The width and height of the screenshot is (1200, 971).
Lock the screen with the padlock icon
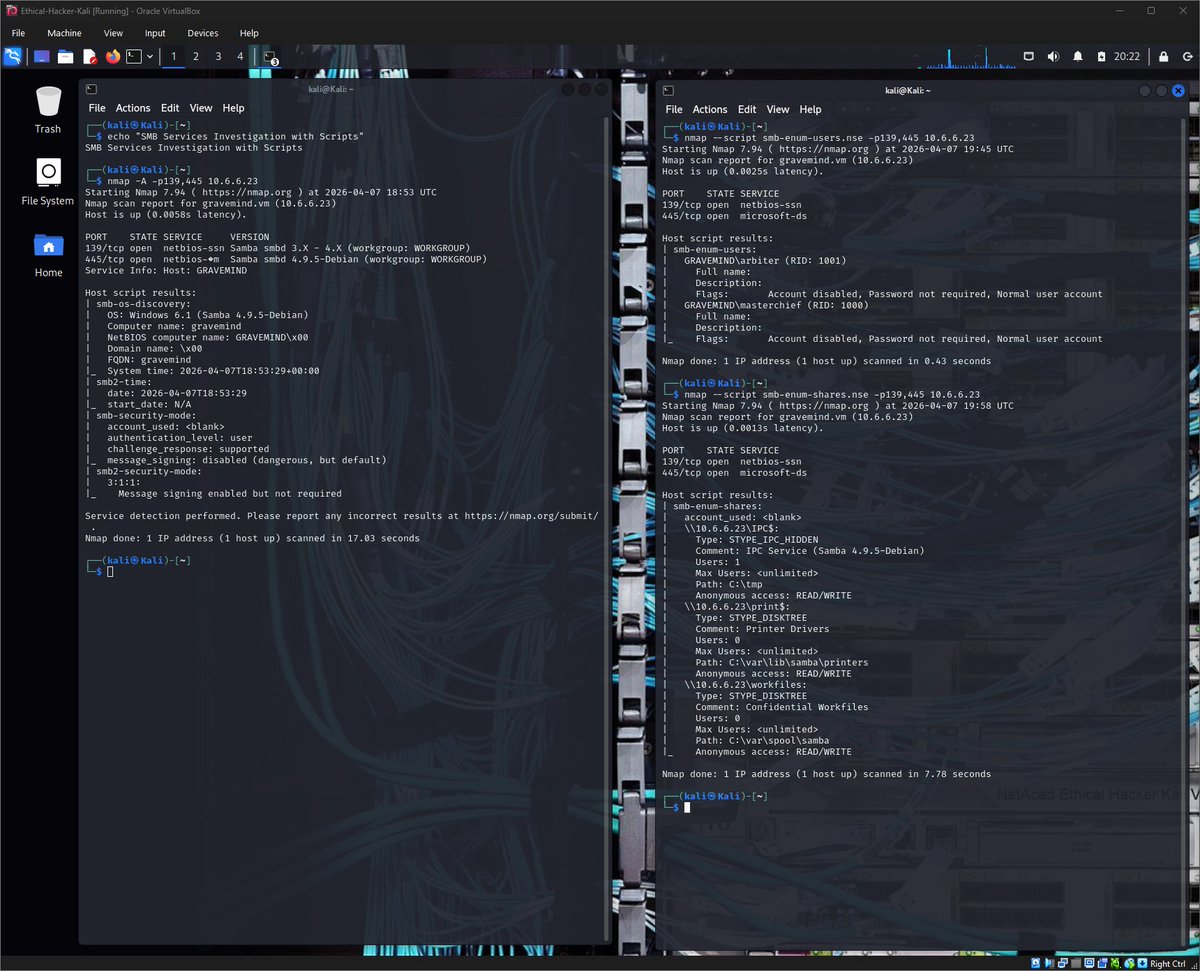(x=1163, y=57)
